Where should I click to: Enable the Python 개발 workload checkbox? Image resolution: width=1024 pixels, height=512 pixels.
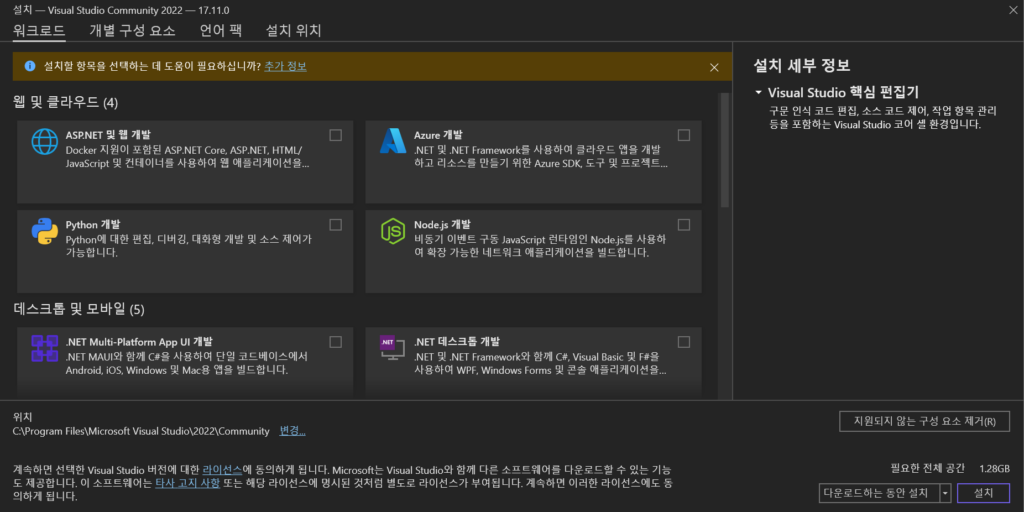point(336,225)
